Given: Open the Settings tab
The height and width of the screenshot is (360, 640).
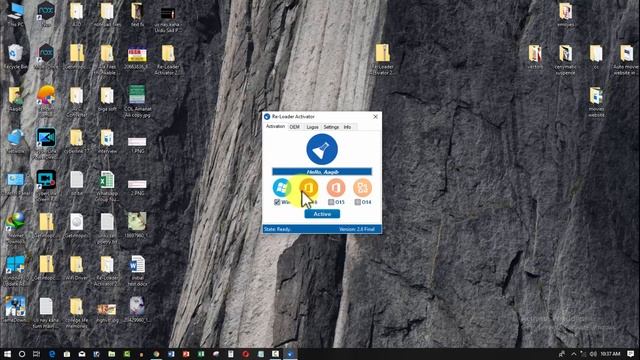Looking at the screenshot, I should pos(331,127).
